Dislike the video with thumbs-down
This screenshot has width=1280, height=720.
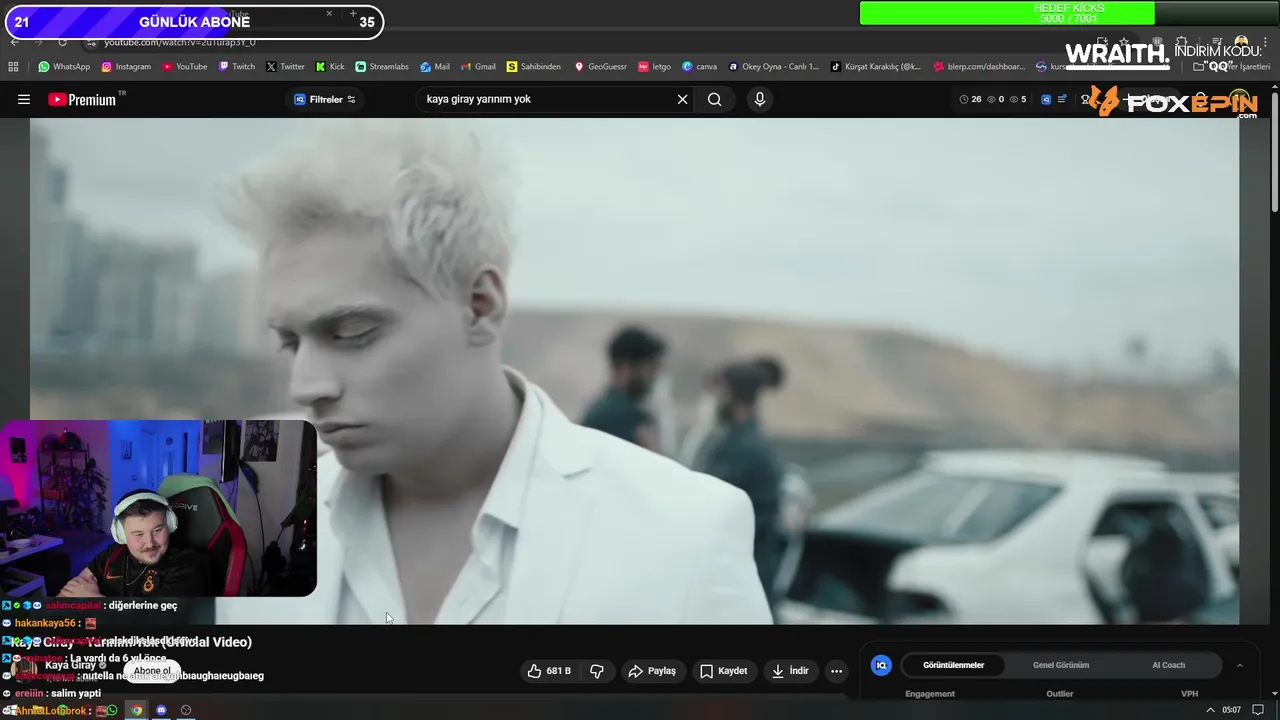(x=597, y=671)
